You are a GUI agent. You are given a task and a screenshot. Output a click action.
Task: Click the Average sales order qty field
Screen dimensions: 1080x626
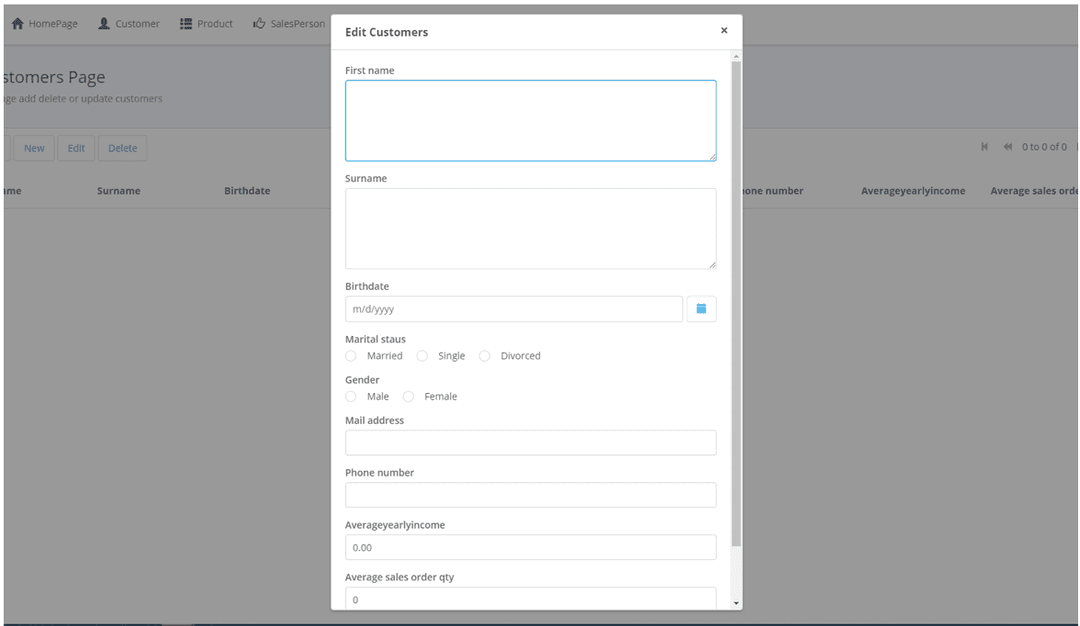pyautogui.click(x=530, y=598)
